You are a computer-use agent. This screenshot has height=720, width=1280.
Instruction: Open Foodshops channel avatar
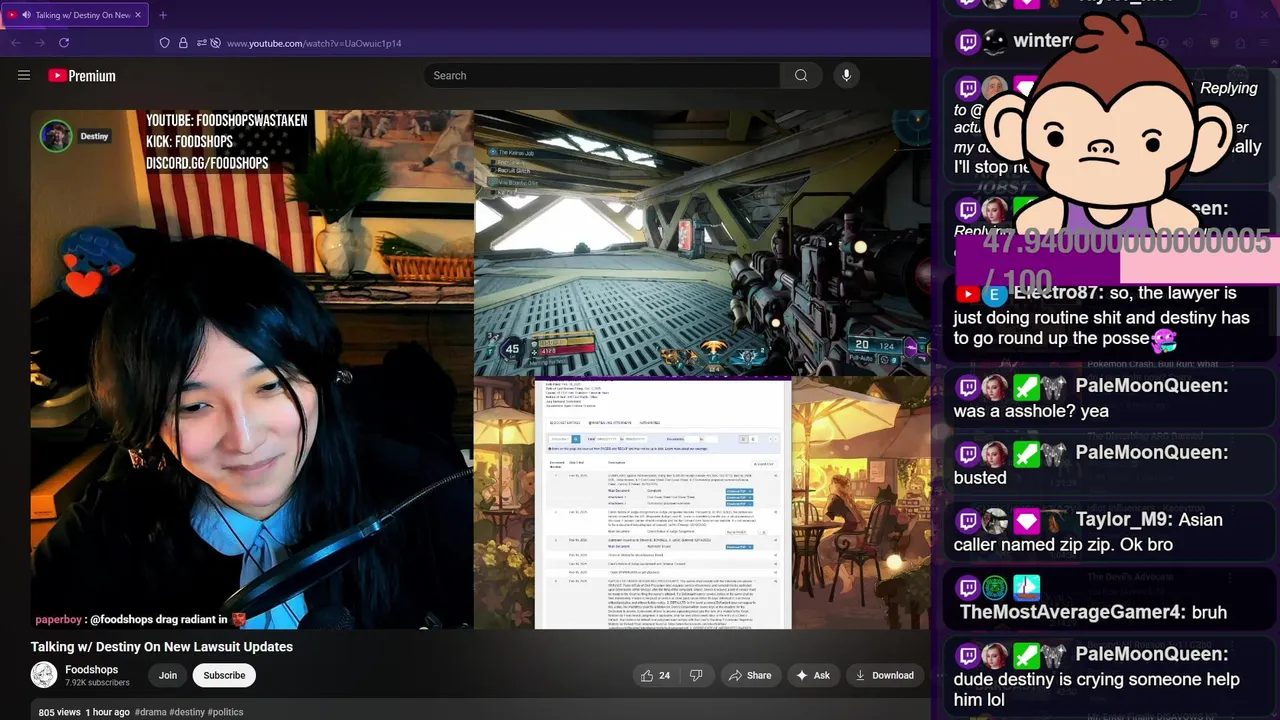pyautogui.click(x=44, y=675)
